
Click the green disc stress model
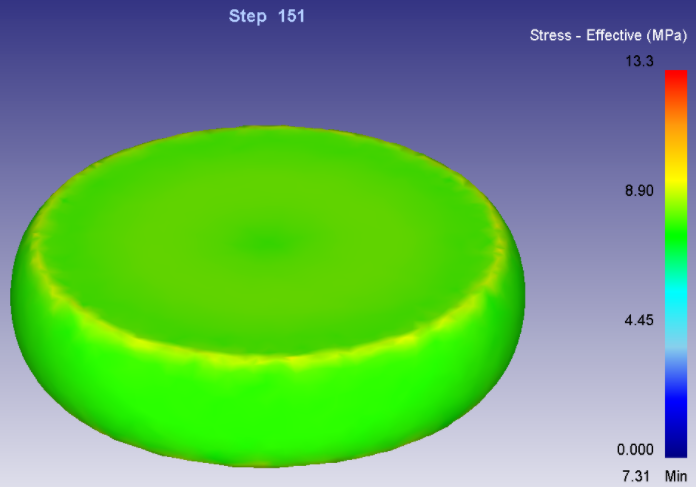point(268,297)
